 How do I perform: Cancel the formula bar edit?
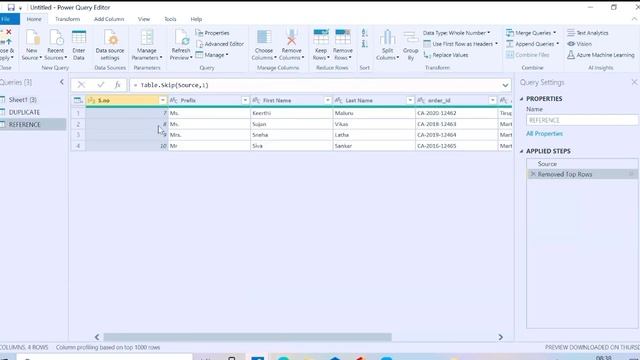click(x=81, y=85)
